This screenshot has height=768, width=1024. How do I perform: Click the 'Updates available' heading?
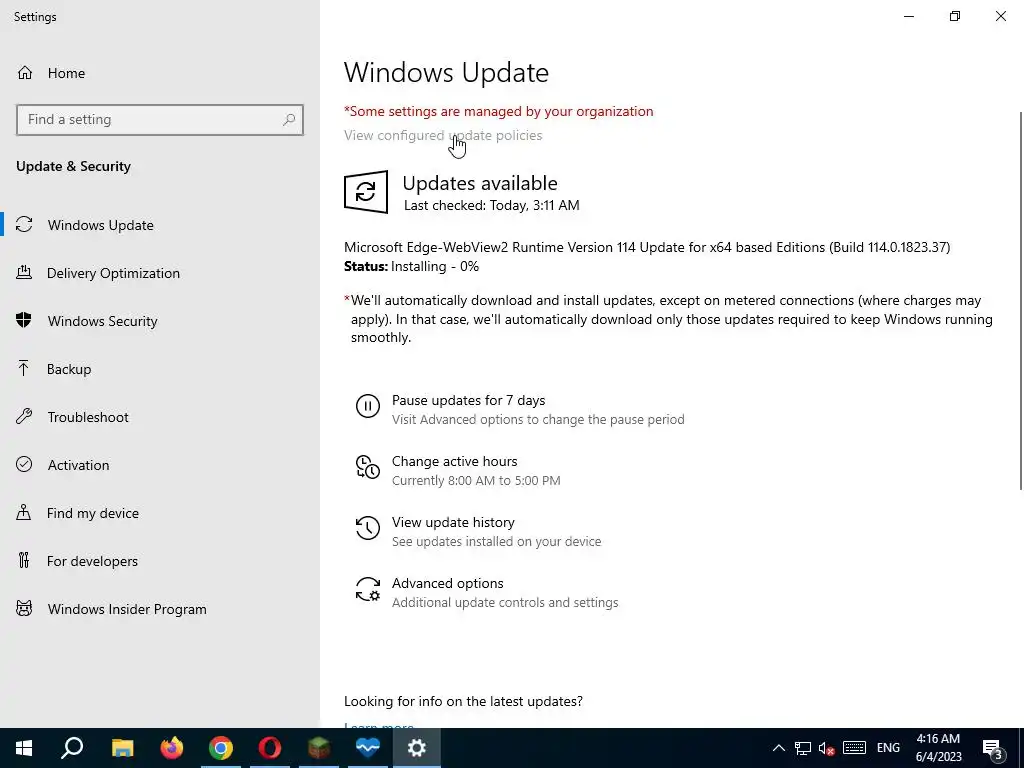pos(480,183)
